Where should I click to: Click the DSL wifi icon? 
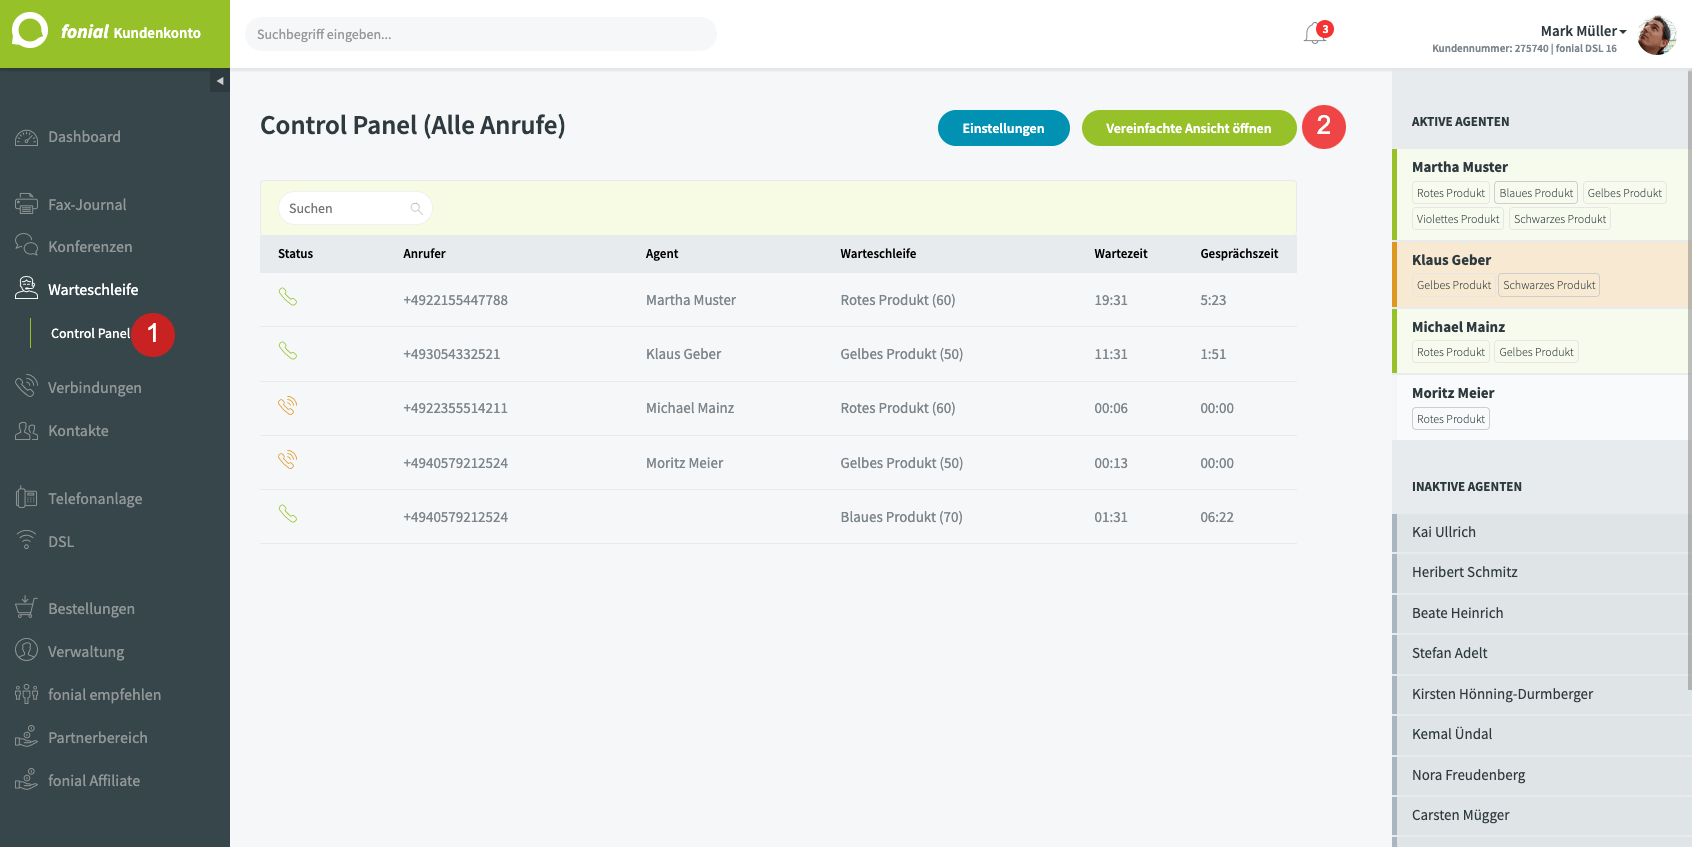click(x=27, y=540)
